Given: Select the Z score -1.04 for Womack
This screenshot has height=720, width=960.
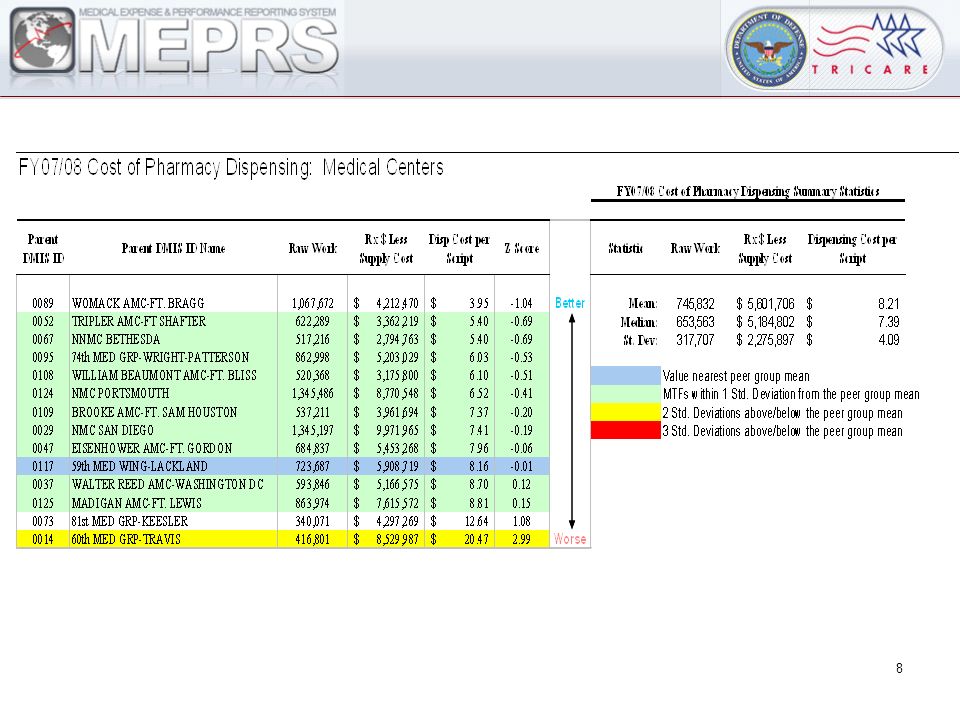Looking at the screenshot, I should coord(521,303).
